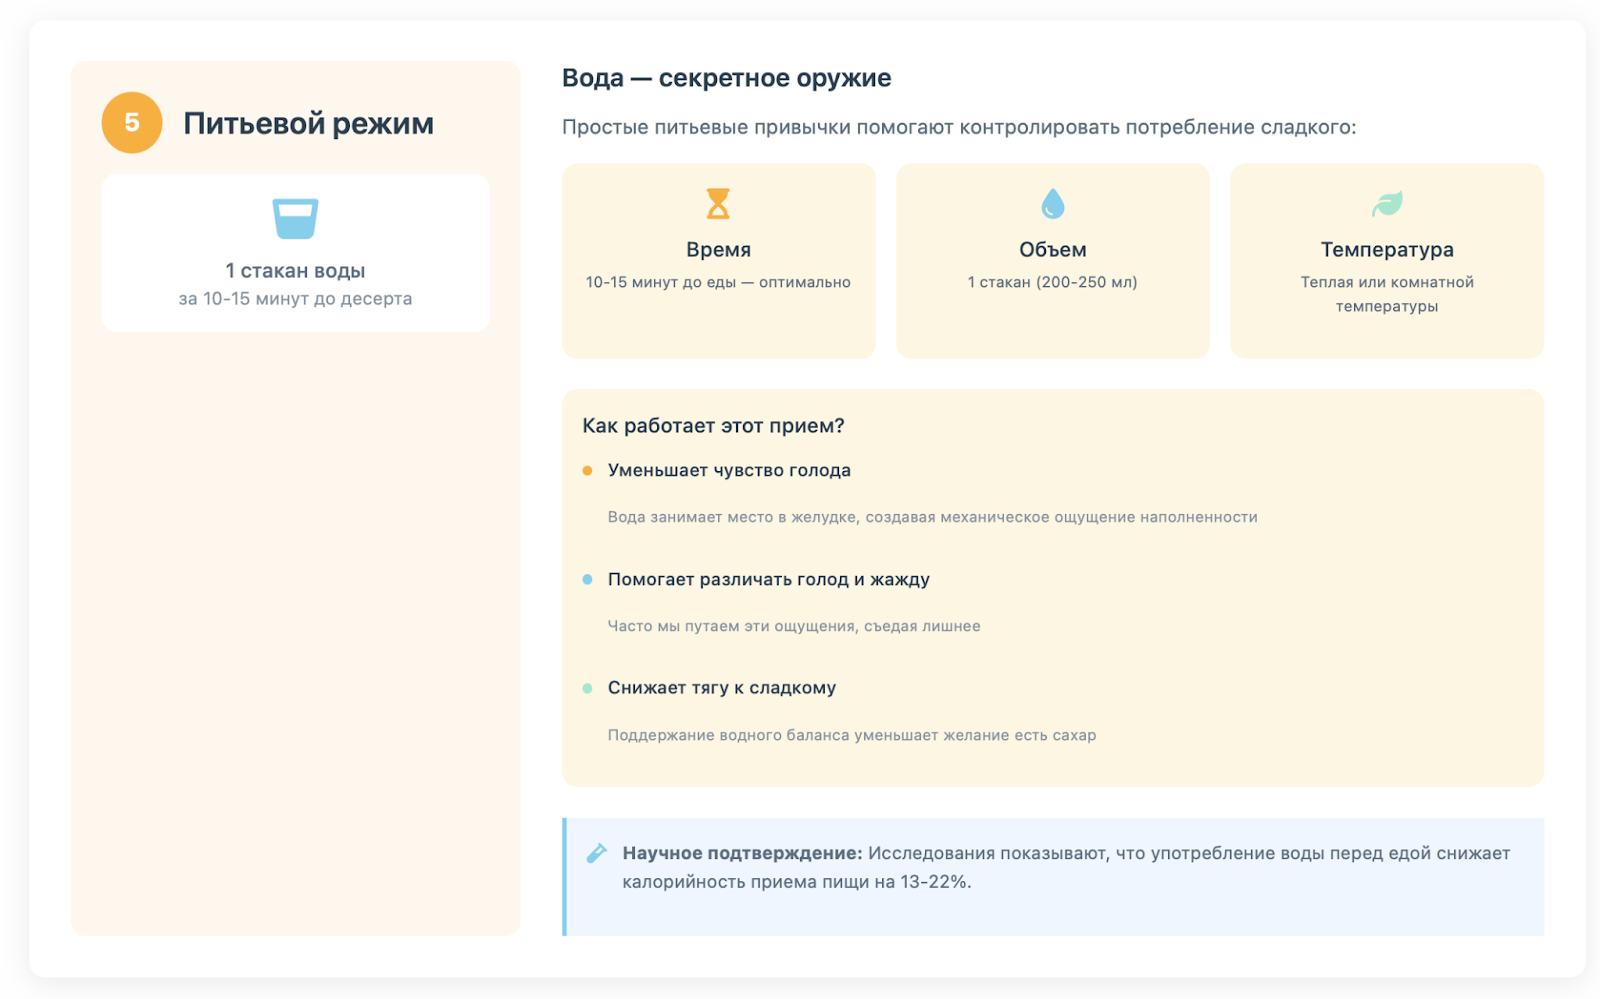Click the Питьевой режим heading
This screenshot has width=1600, height=999.
point(308,124)
